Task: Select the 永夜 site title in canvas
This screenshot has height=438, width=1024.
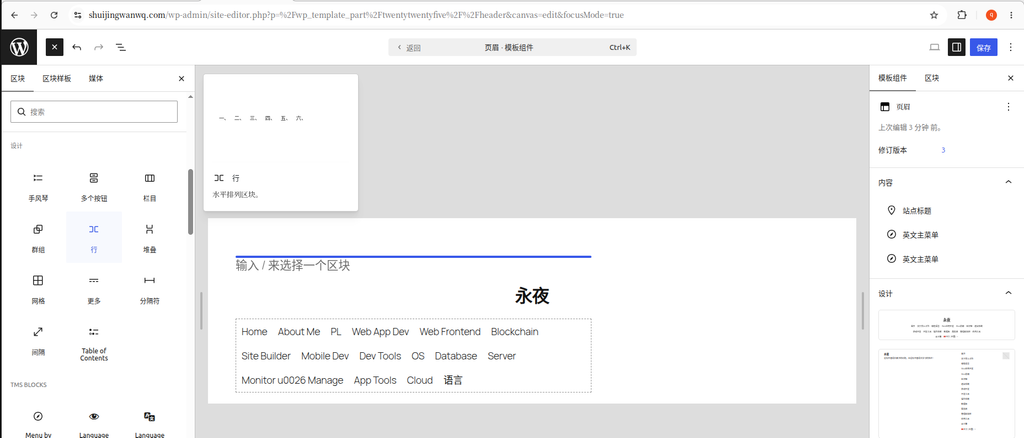Action: (532, 296)
